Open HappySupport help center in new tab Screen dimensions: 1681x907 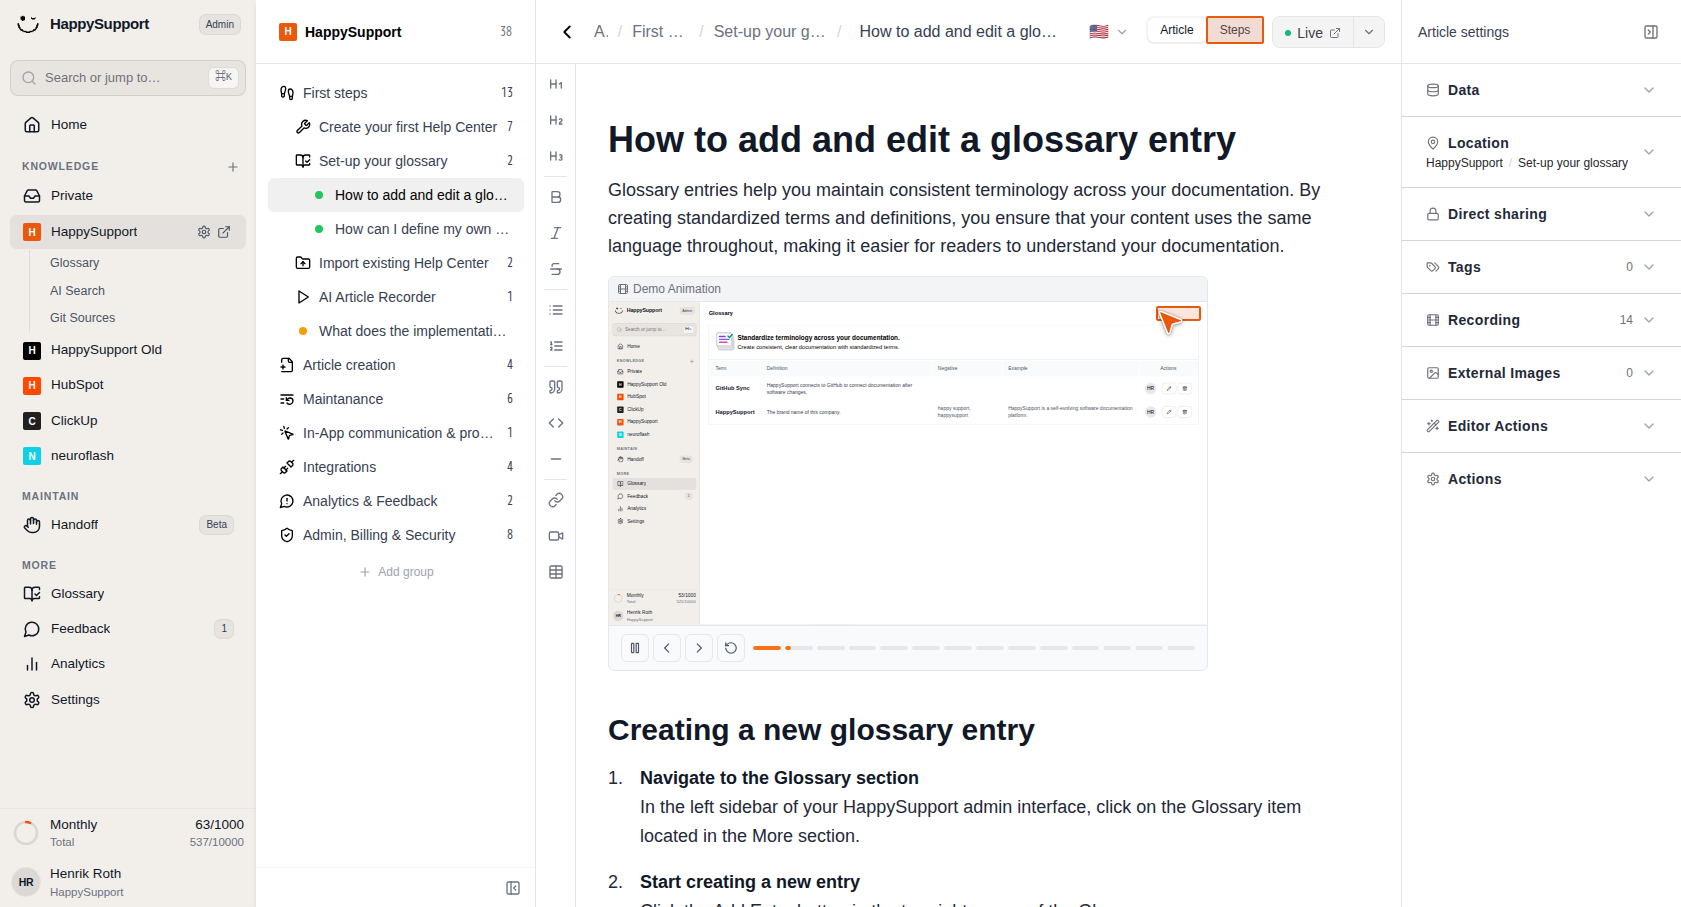224,232
